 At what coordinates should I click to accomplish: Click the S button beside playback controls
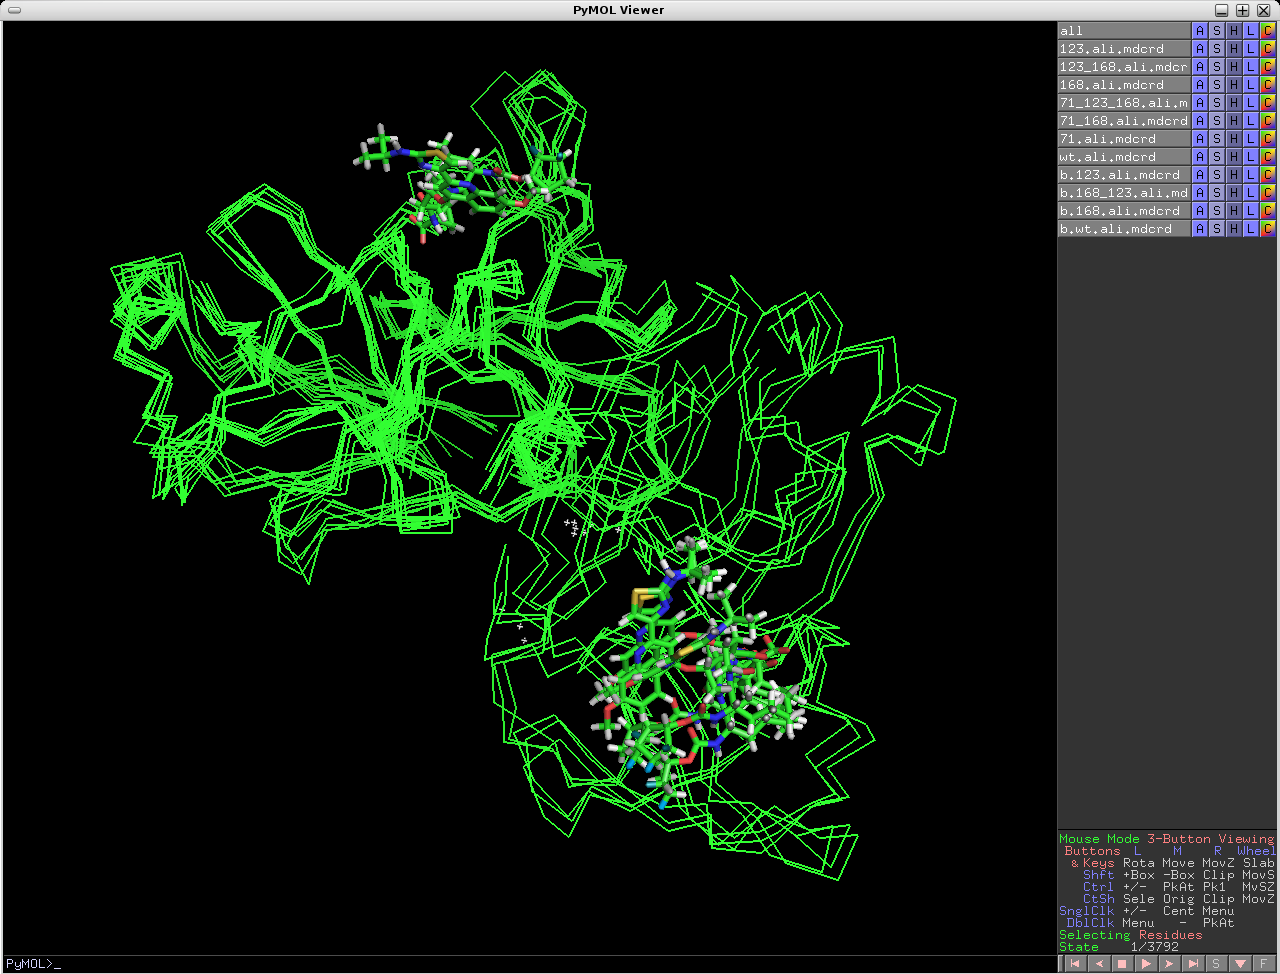(1216, 964)
